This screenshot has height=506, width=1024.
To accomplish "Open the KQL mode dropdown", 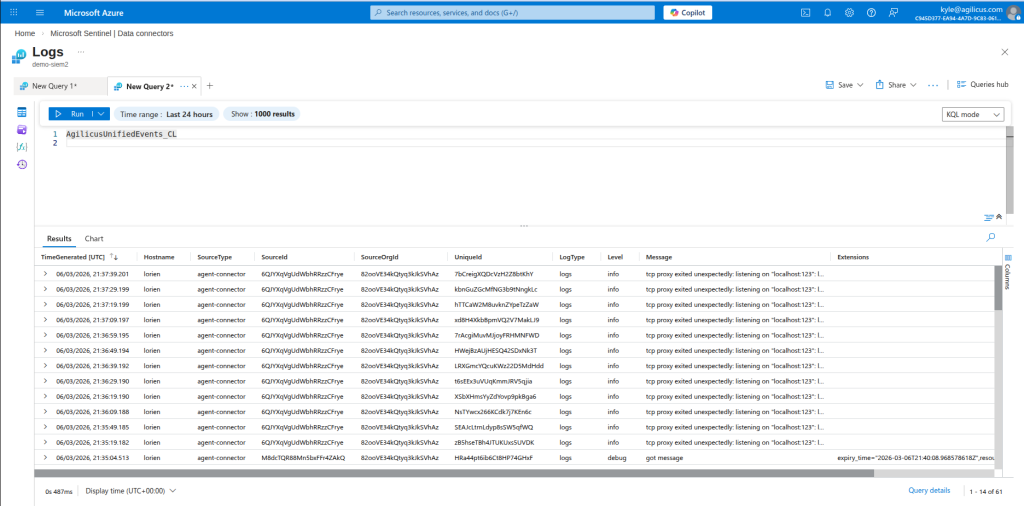I will point(973,114).
